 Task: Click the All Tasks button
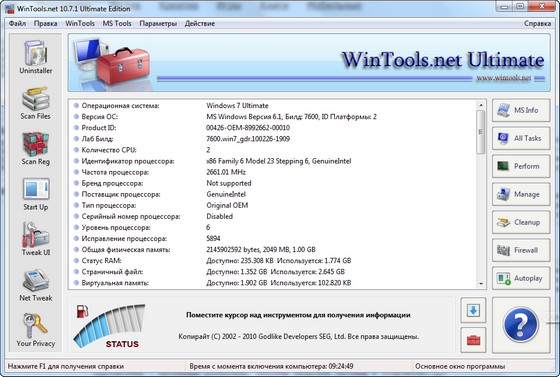(521, 138)
